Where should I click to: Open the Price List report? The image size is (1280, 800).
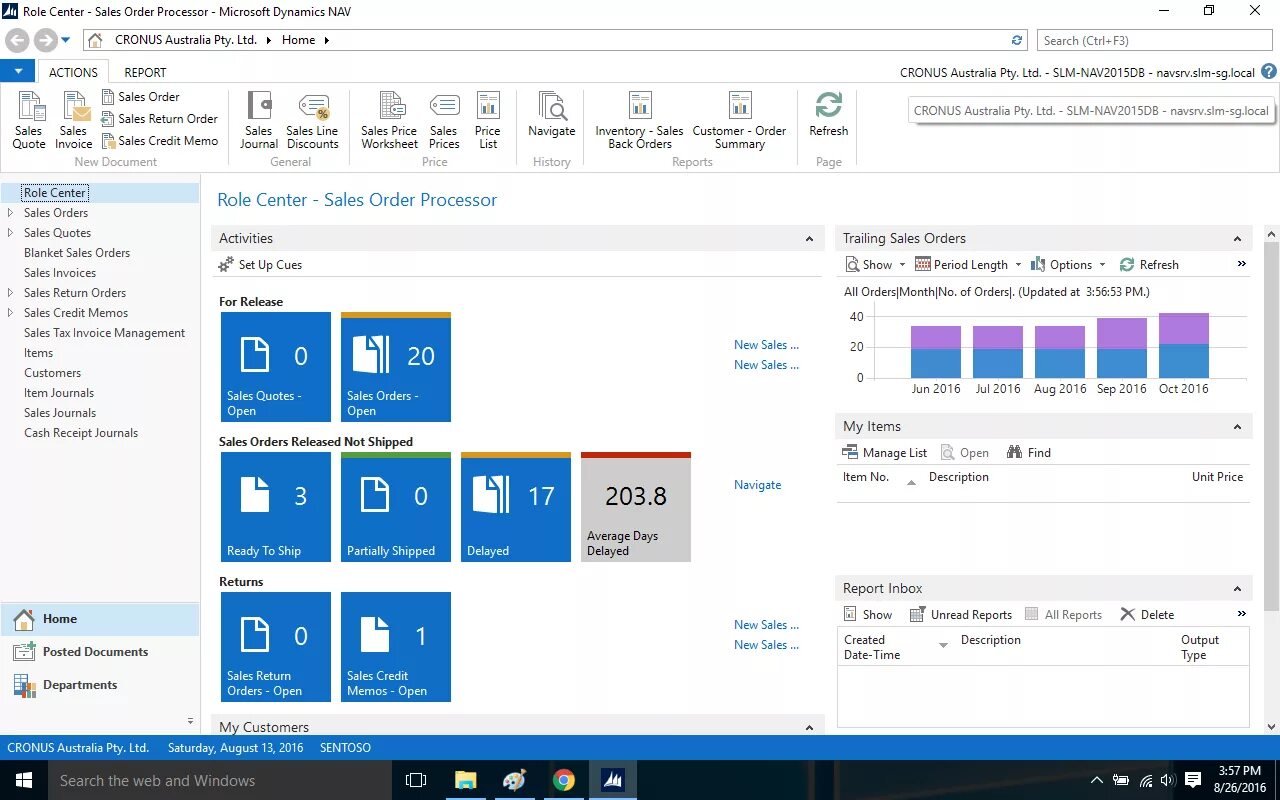click(x=488, y=121)
